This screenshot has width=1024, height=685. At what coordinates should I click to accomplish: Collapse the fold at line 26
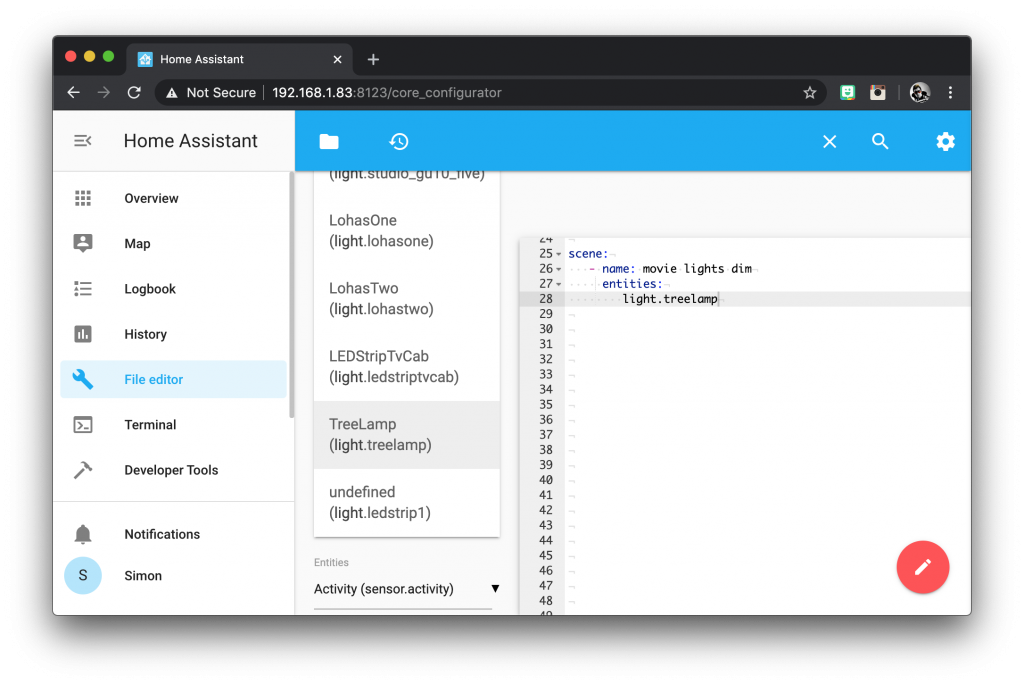(x=559, y=268)
